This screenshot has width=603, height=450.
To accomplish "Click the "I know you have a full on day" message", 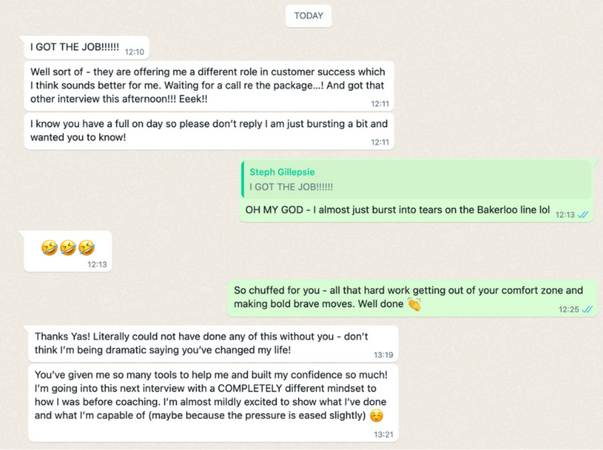I will point(200,129).
